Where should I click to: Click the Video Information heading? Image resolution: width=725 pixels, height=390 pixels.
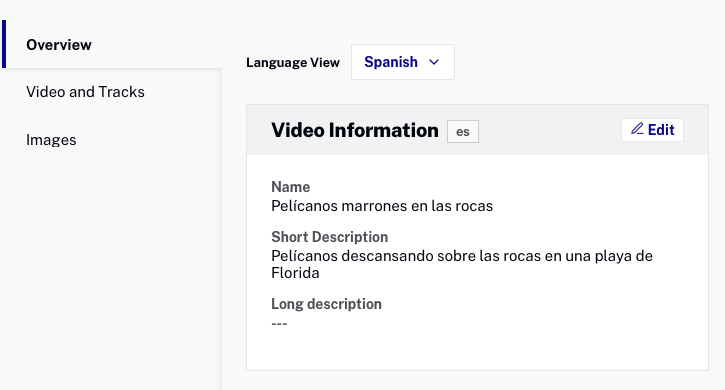pos(355,130)
